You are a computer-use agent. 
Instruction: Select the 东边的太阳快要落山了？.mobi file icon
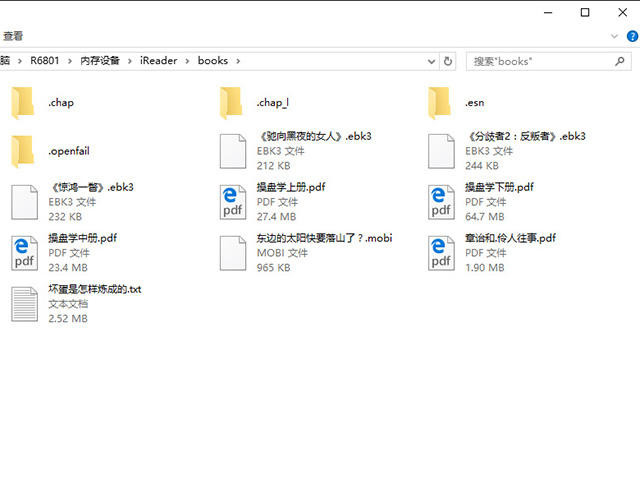tap(233, 253)
